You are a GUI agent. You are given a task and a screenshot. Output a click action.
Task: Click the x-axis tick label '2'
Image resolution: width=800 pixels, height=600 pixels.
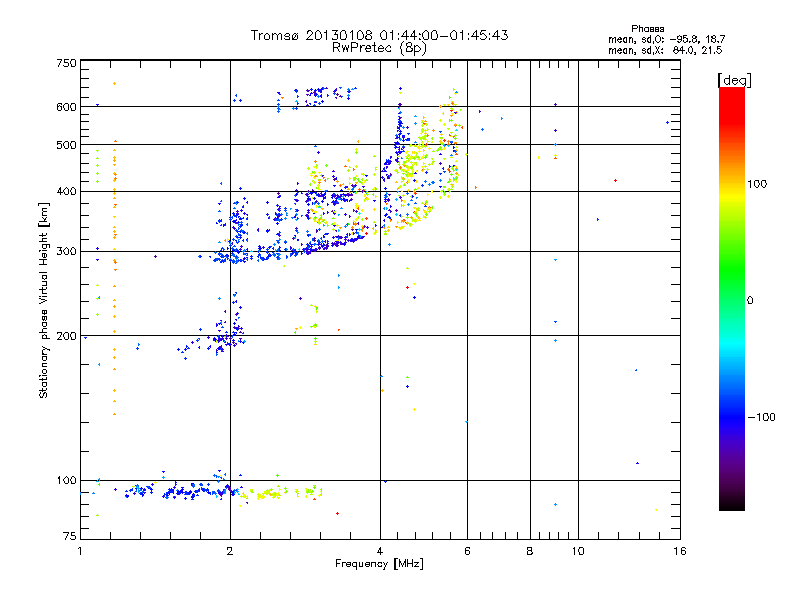point(230,551)
